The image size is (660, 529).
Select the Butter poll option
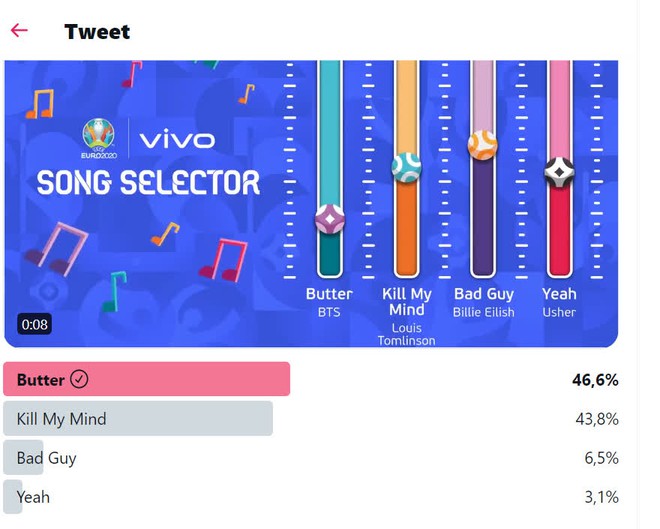(146, 380)
